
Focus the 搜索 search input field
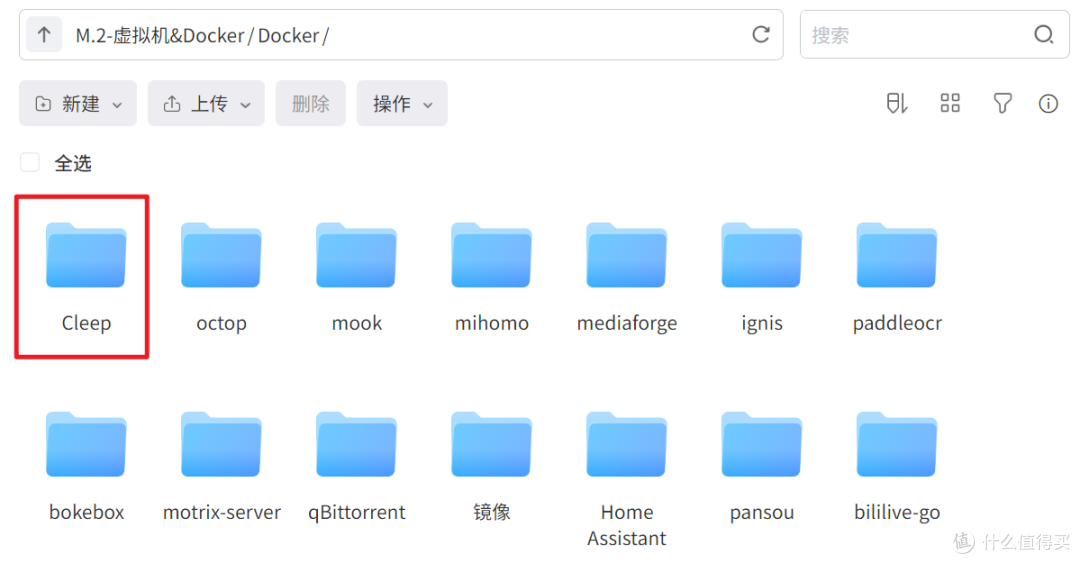(x=934, y=34)
